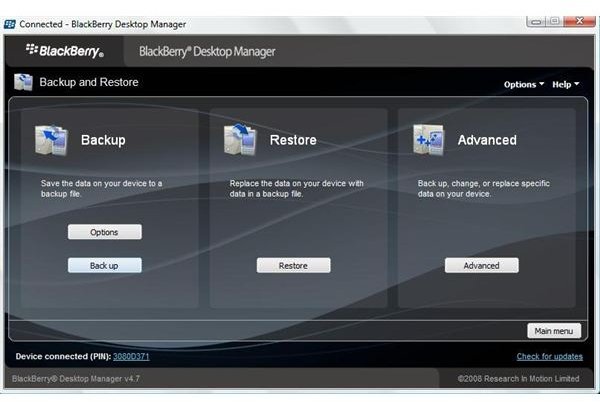Click "©2008 Research In Motion Limited" text

(518, 379)
